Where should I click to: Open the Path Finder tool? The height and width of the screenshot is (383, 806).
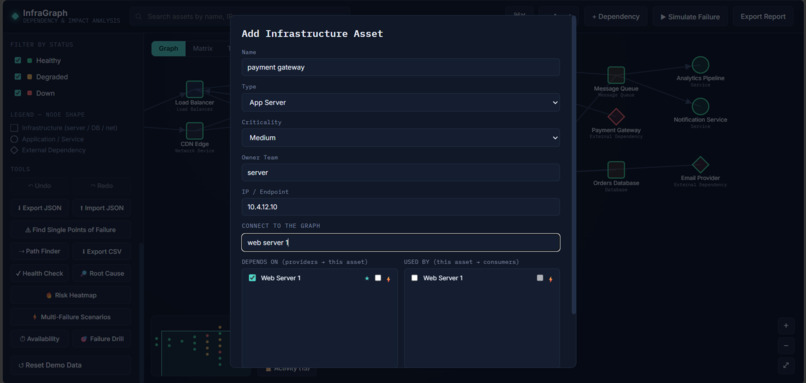coord(39,251)
